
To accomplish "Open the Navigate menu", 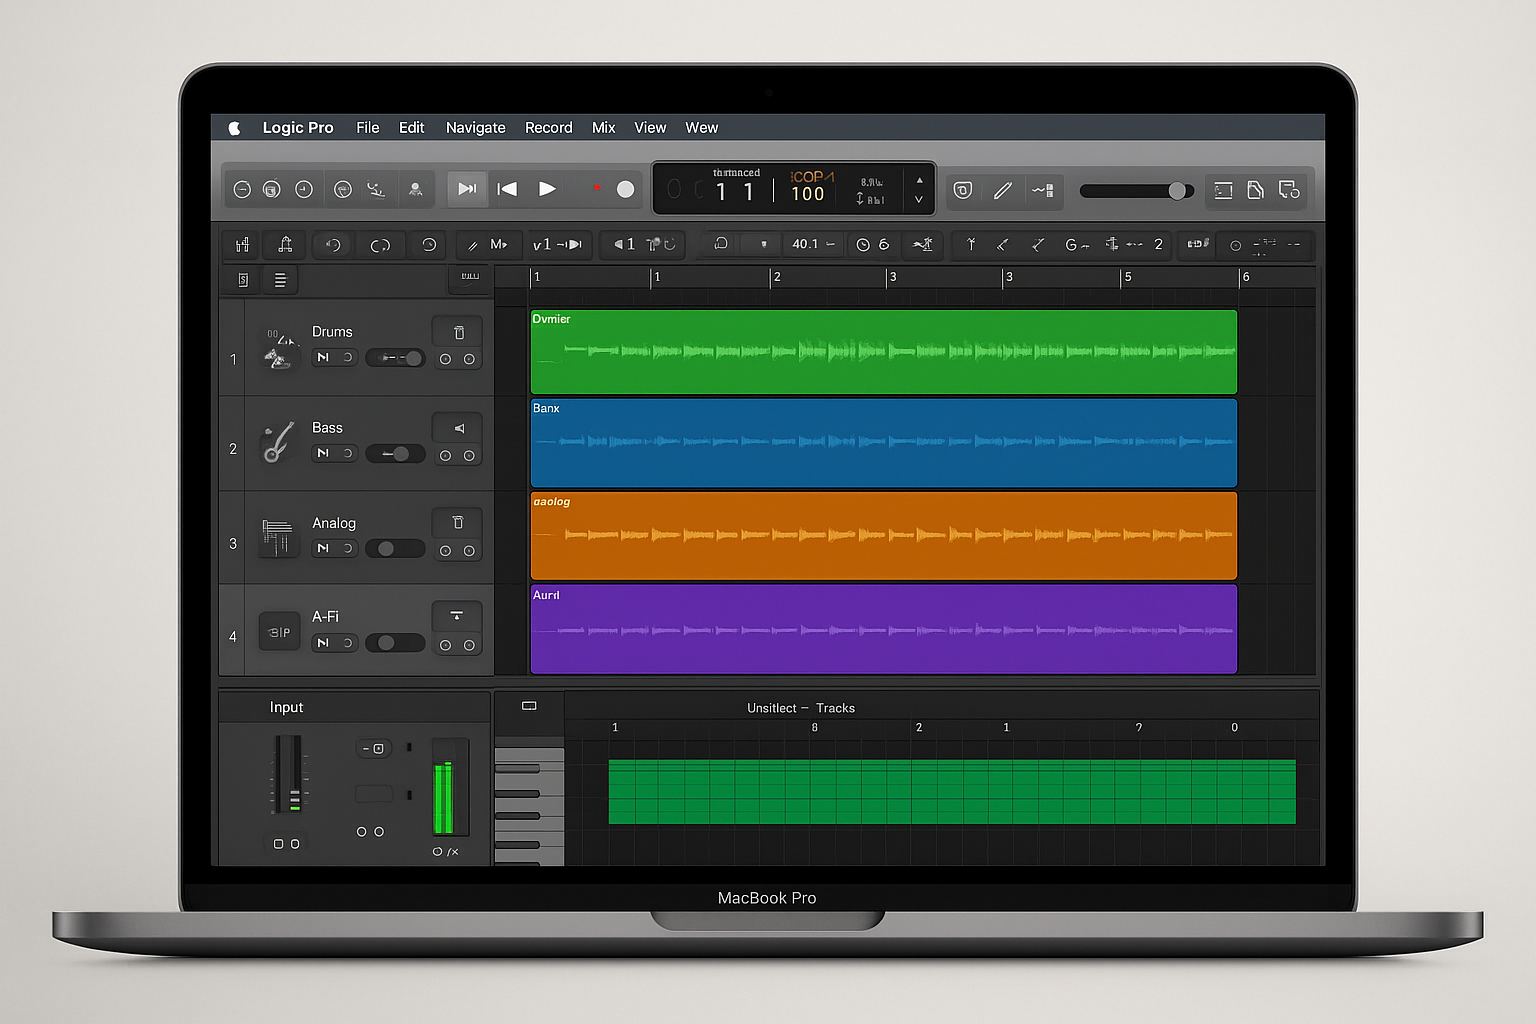I will (x=475, y=128).
